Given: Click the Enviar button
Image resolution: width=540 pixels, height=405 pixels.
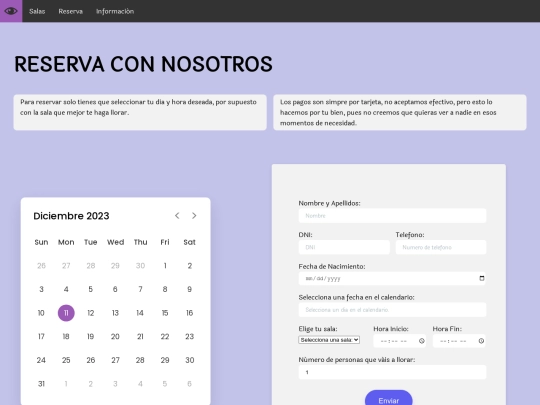Looking at the screenshot, I should click(388, 399).
